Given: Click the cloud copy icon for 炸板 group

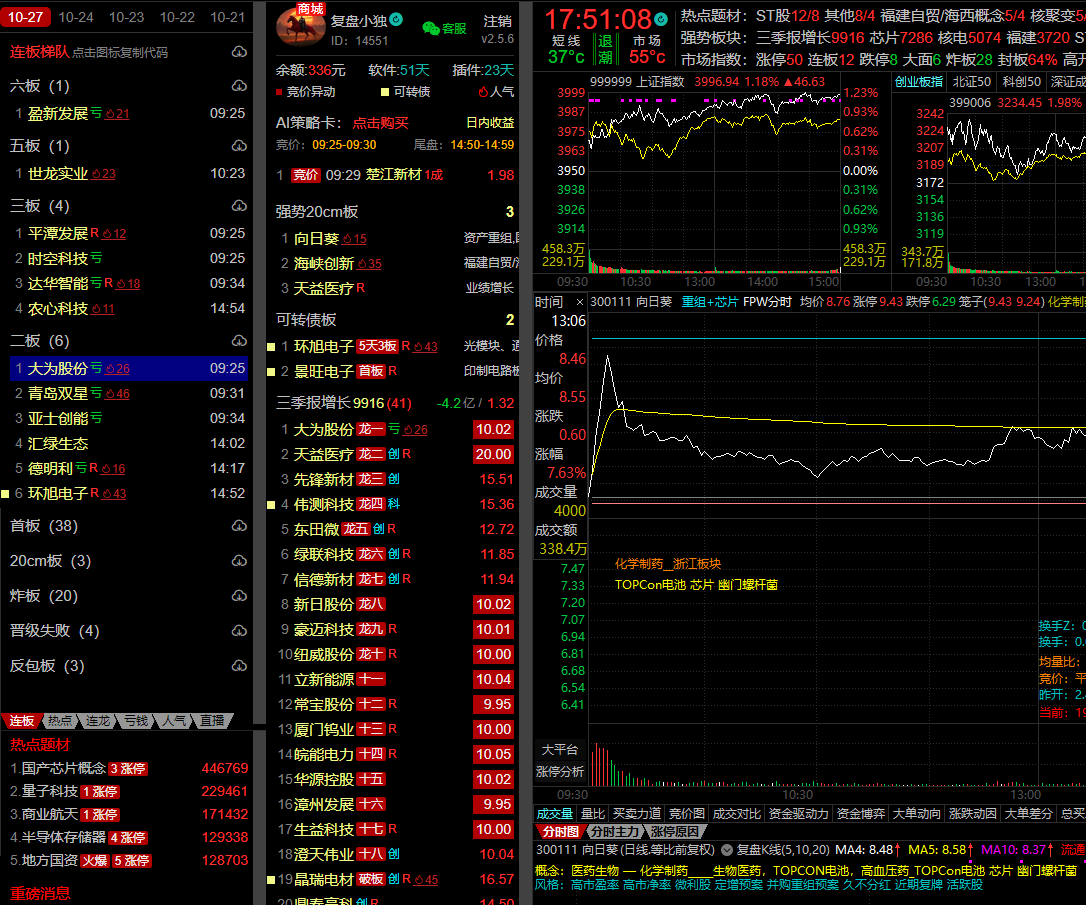Looking at the screenshot, I should click(238, 596).
